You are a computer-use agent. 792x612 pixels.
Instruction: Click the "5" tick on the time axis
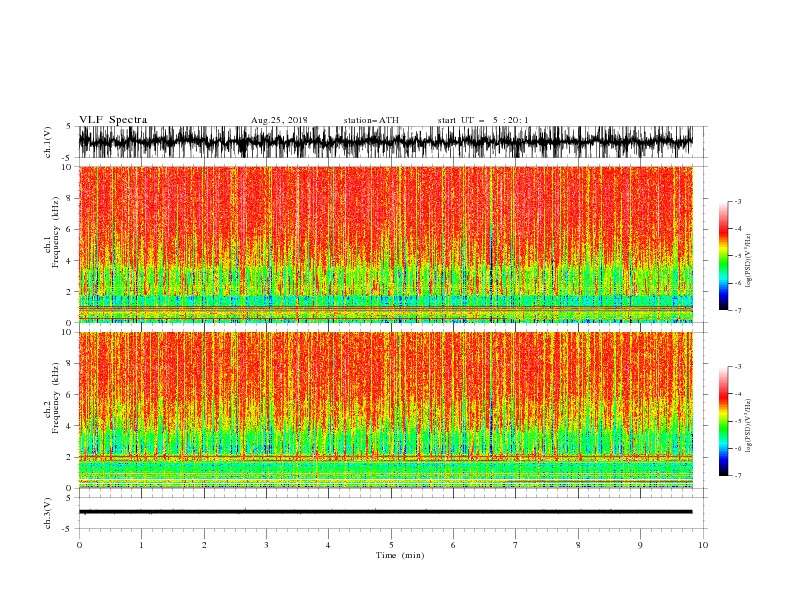391,545
